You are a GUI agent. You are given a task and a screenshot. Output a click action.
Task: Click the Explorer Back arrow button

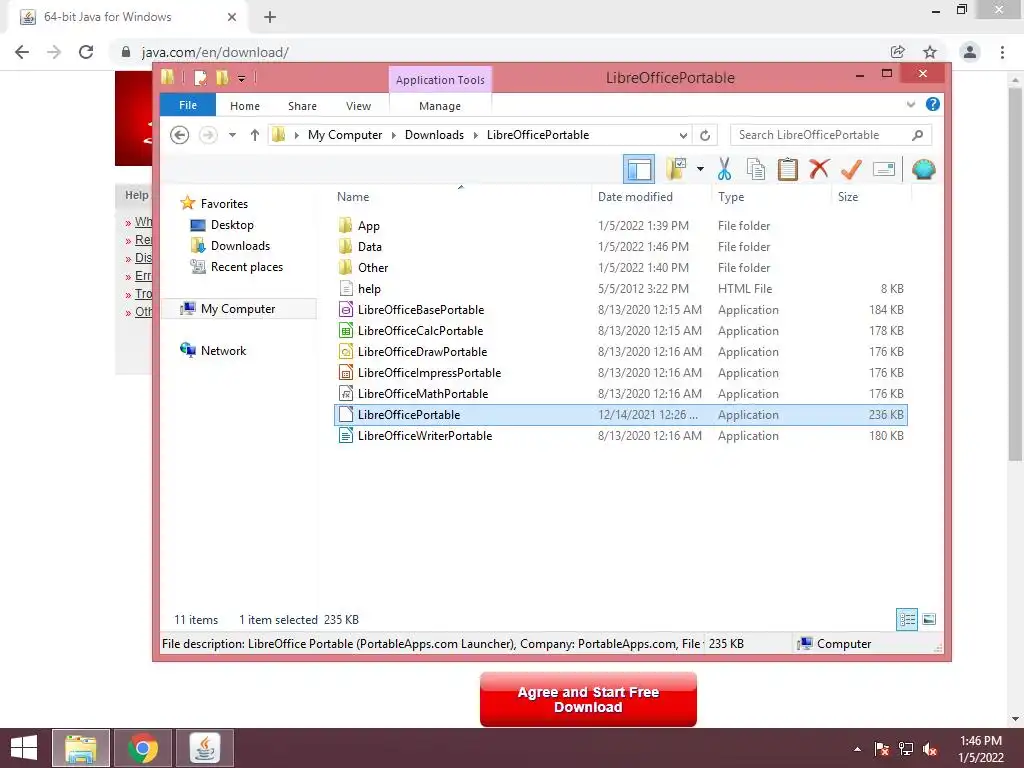point(180,135)
